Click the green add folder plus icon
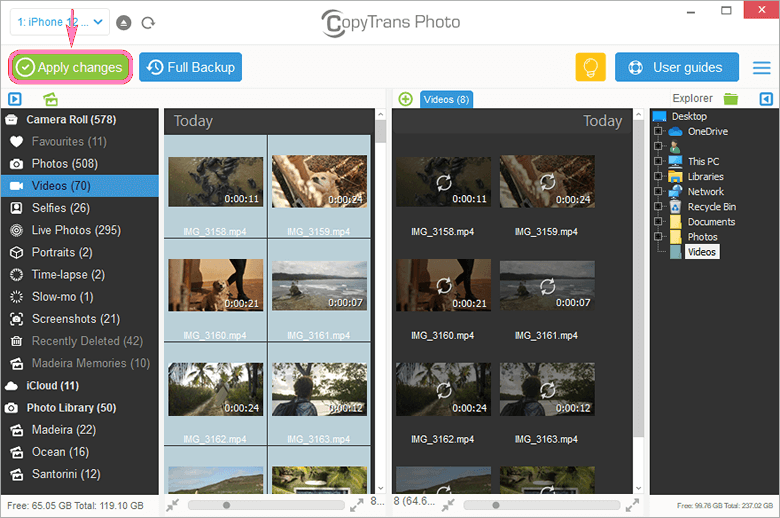 [x=405, y=99]
